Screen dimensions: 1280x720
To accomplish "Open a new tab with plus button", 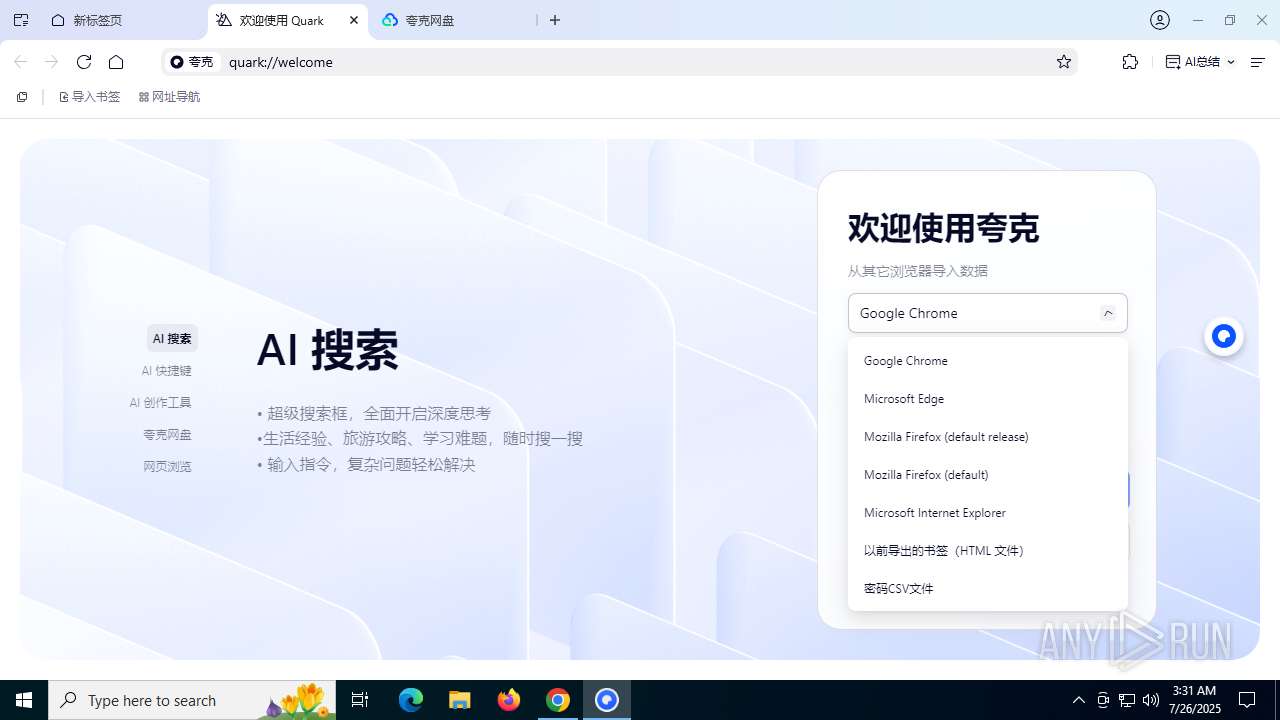I will click(x=555, y=20).
